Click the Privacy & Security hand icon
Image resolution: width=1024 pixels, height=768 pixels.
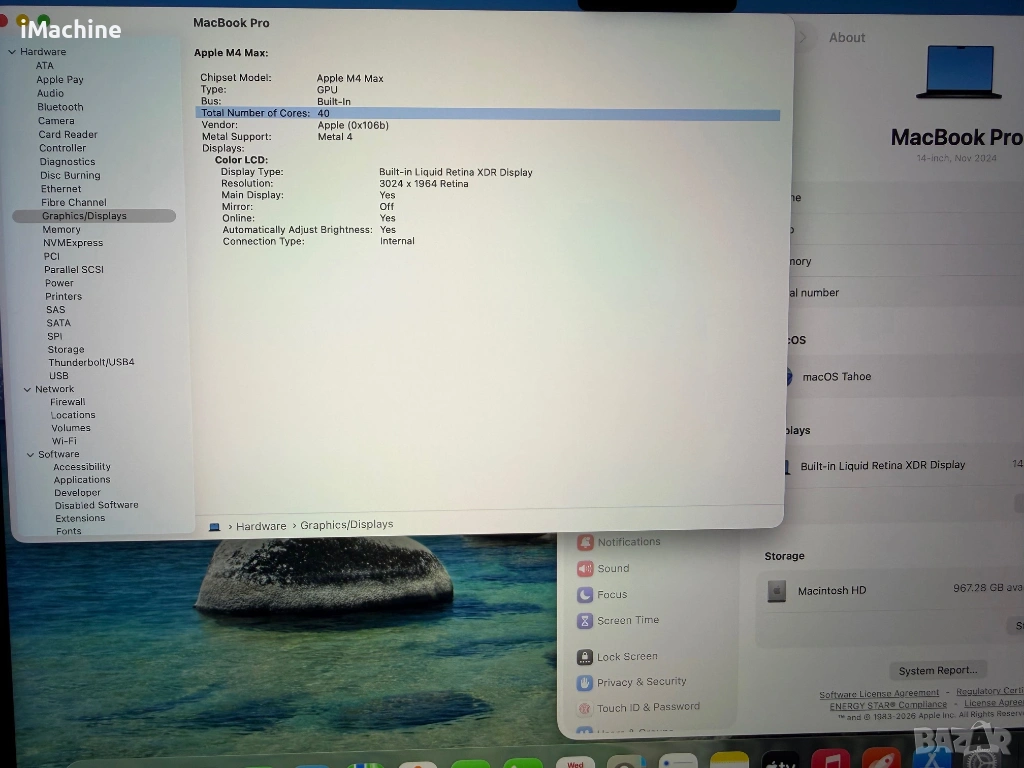pos(585,683)
